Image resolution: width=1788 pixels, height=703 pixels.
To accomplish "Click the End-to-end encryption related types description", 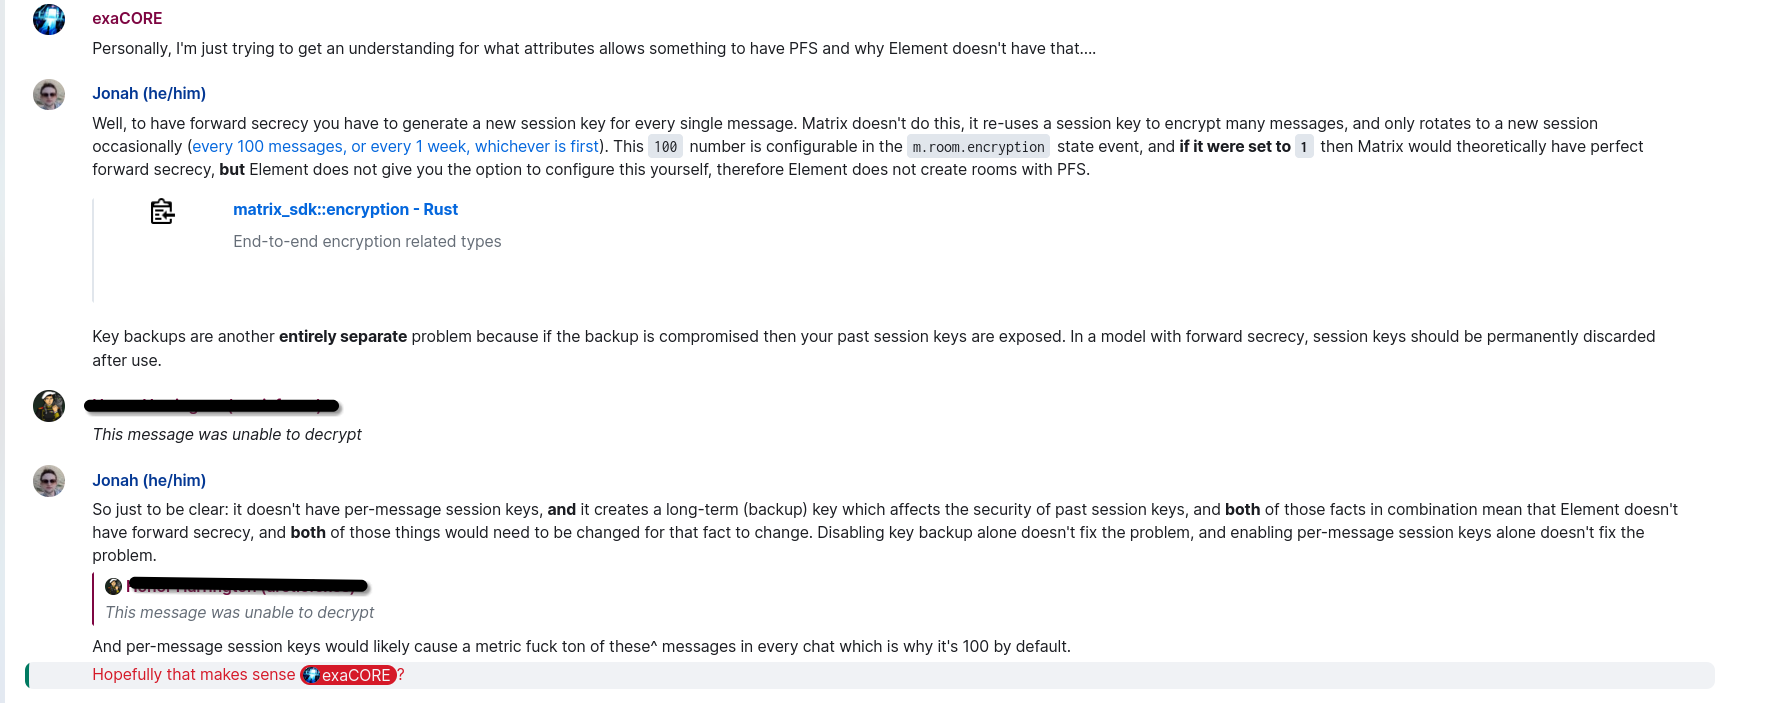I will (x=367, y=241).
